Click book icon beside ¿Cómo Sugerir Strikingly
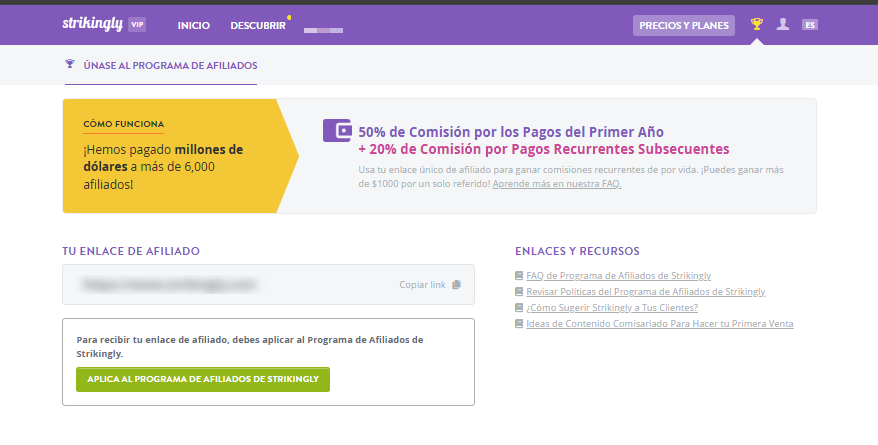The width and height of the screenshot is (878, 445). tap(519, 307)
